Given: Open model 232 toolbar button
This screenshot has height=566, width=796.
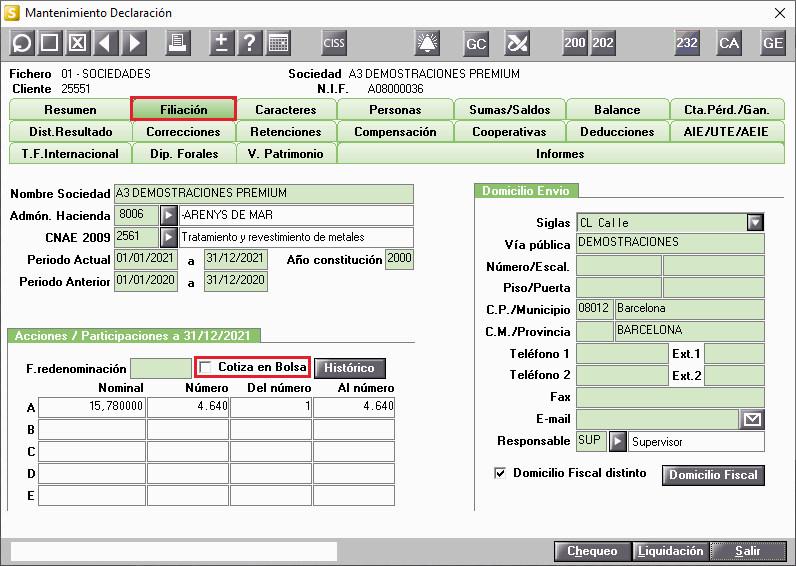Looking at the screenshot, I should [687, 43].
